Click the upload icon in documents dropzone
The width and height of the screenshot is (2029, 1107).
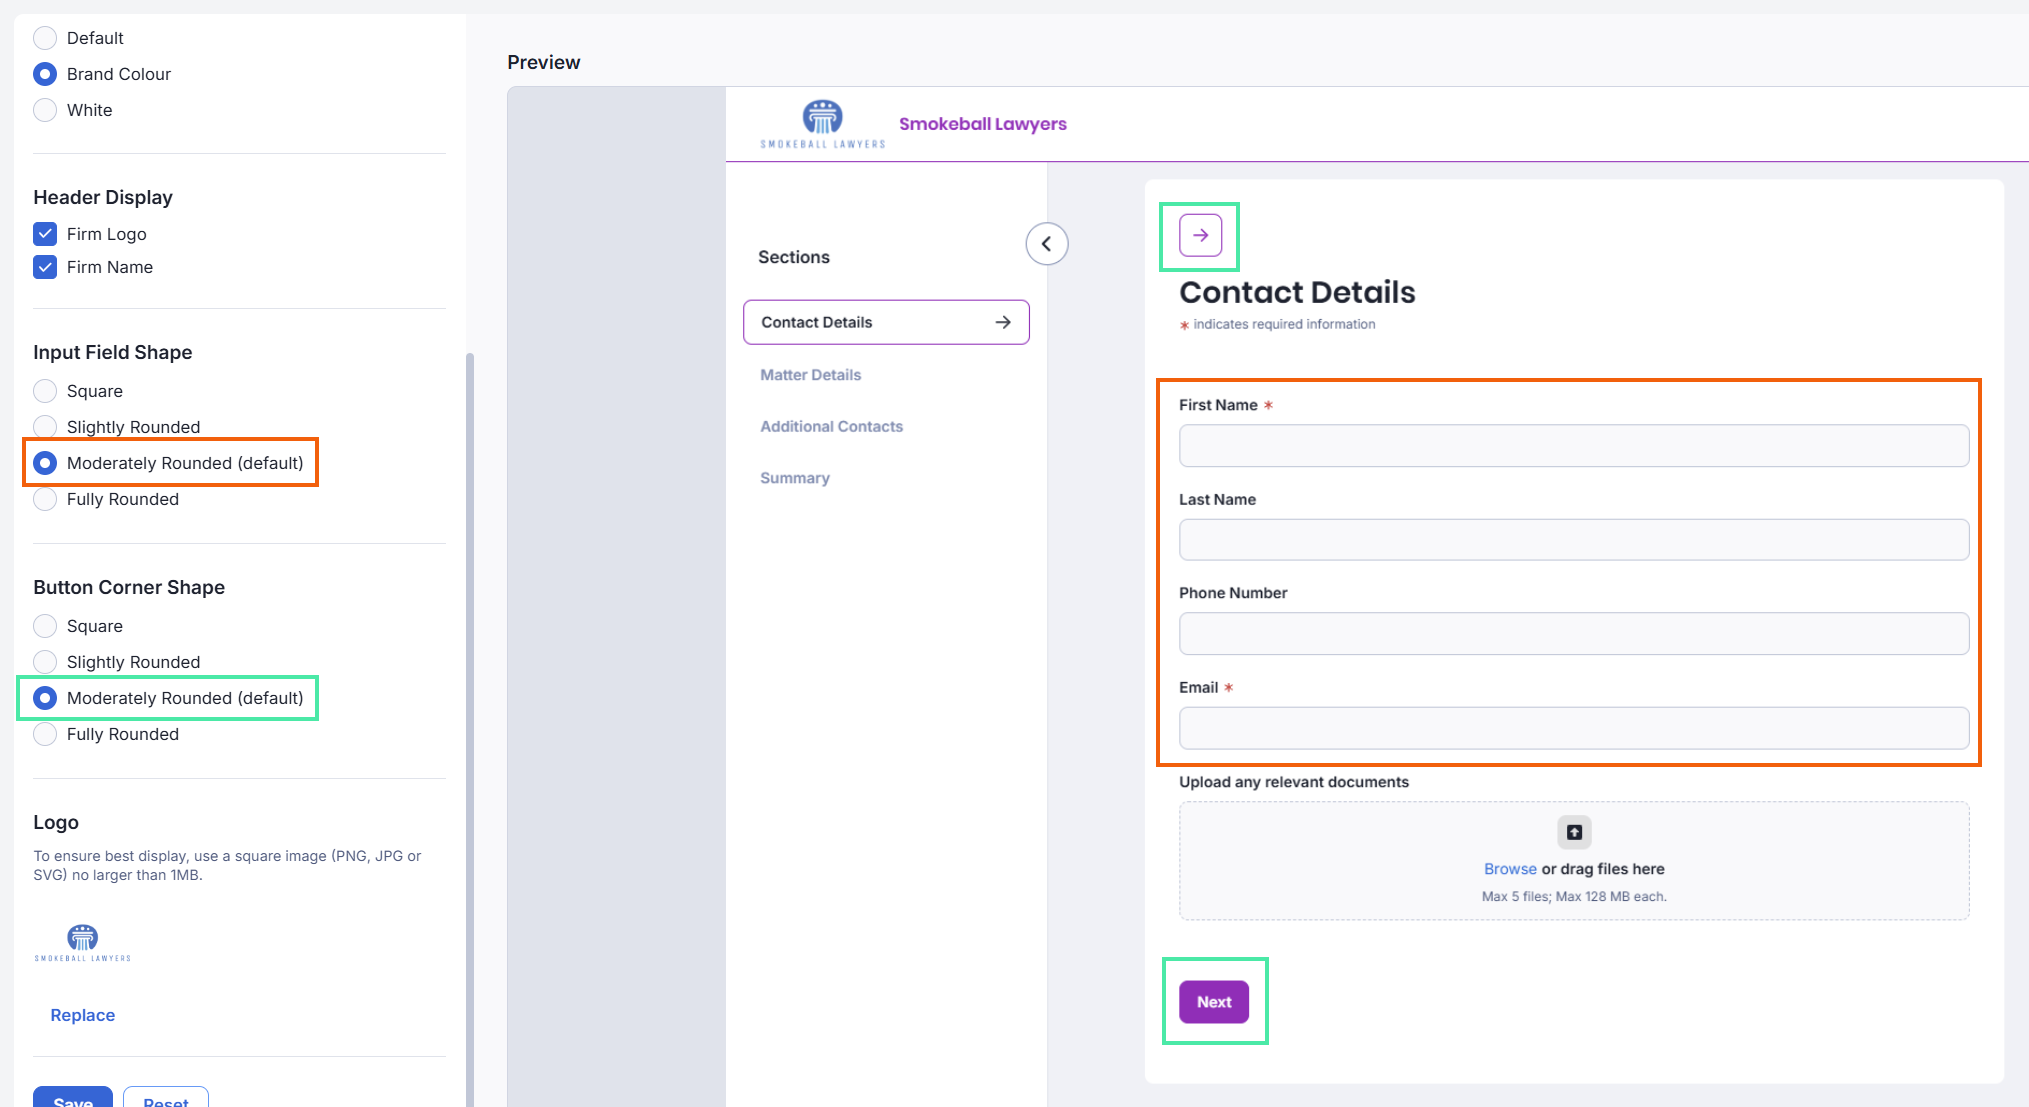pos(1574,832)
